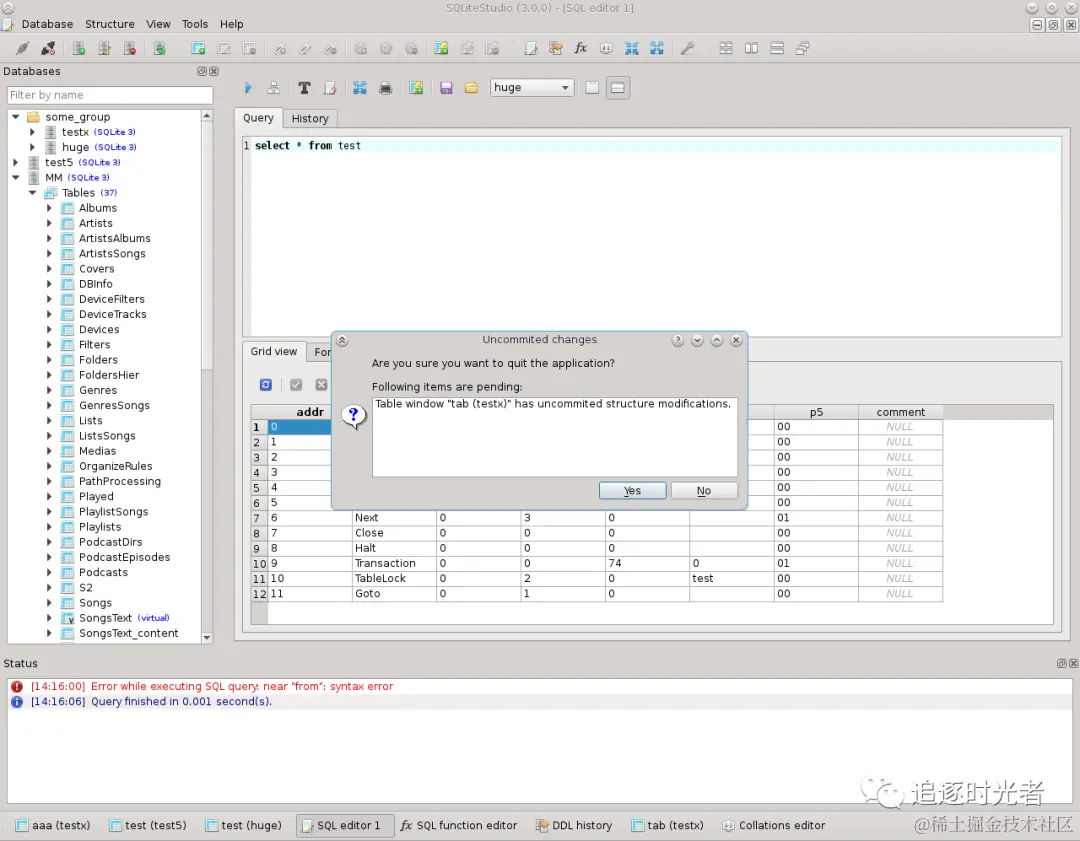Viewport: 1080px width, 841px height.
Task: Expand the testx database node
Action: pos(32,132)
